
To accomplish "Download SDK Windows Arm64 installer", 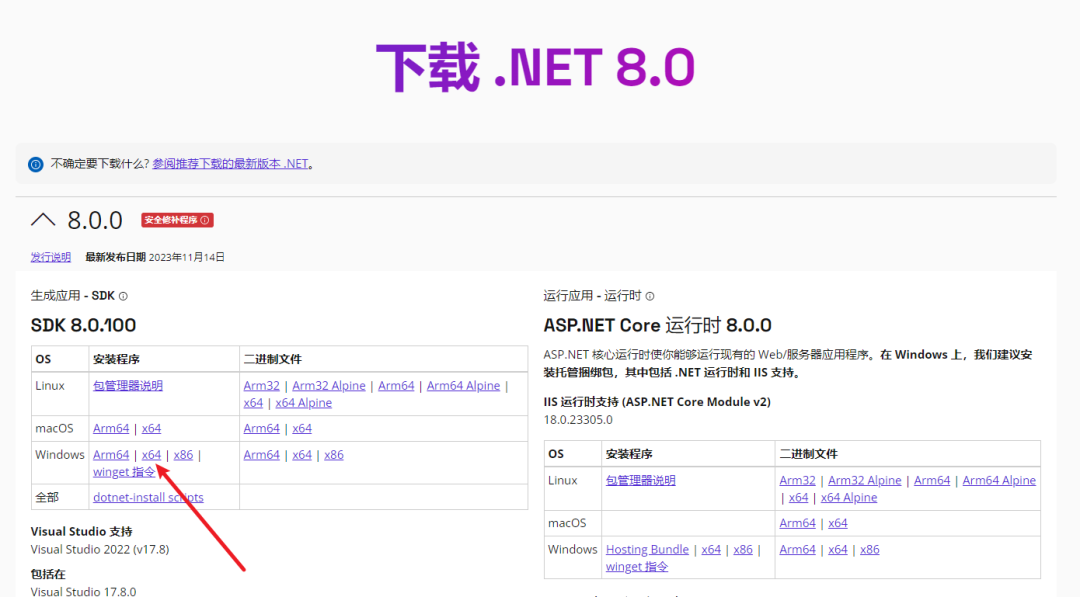I will pos(111,454).
